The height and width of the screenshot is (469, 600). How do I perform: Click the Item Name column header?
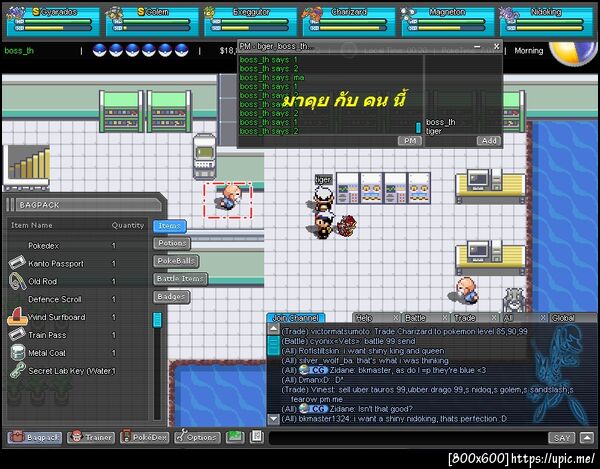click(x=32, y=225)
